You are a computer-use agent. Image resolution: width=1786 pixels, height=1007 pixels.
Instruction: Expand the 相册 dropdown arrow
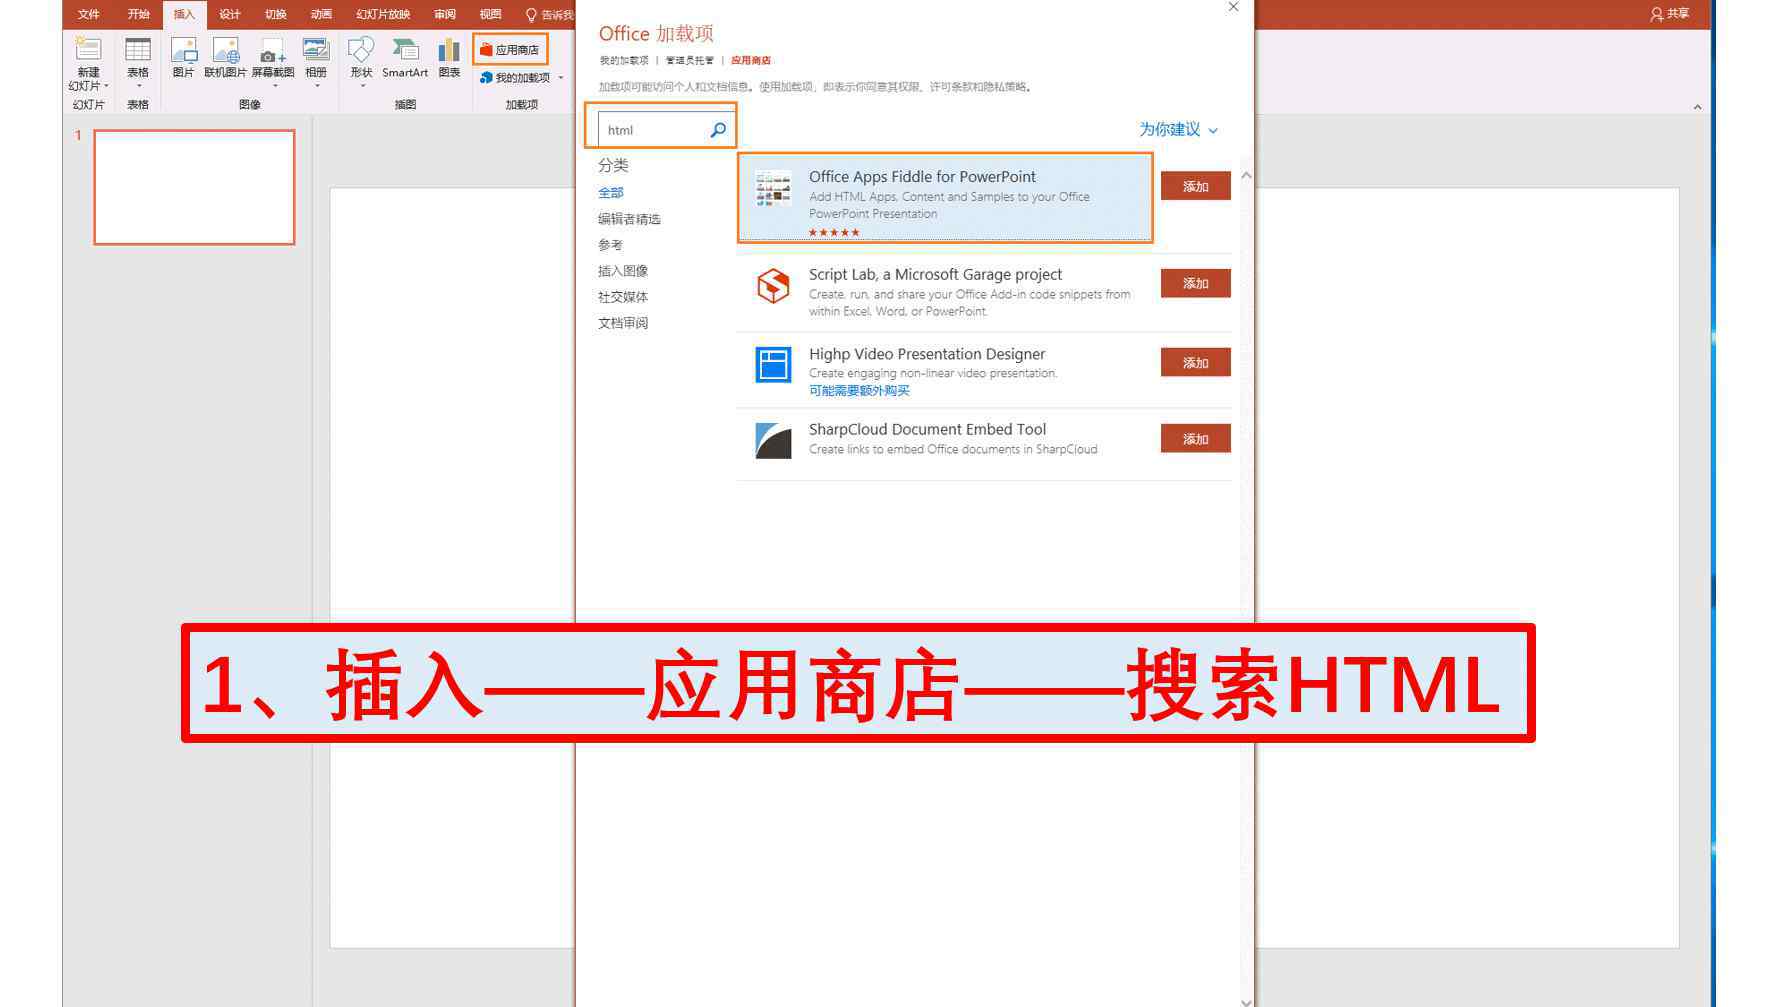pyautogui.click(x=317, y=86)
